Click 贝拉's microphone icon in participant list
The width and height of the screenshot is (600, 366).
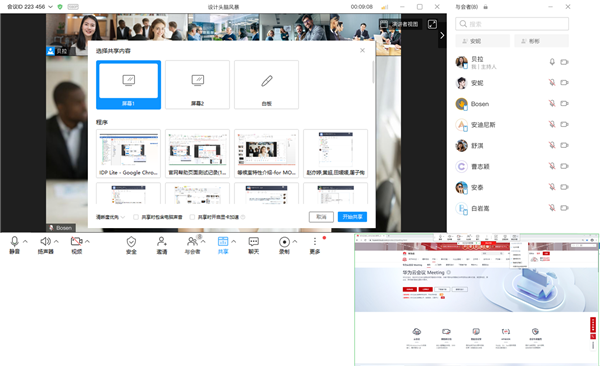point(552,62)
